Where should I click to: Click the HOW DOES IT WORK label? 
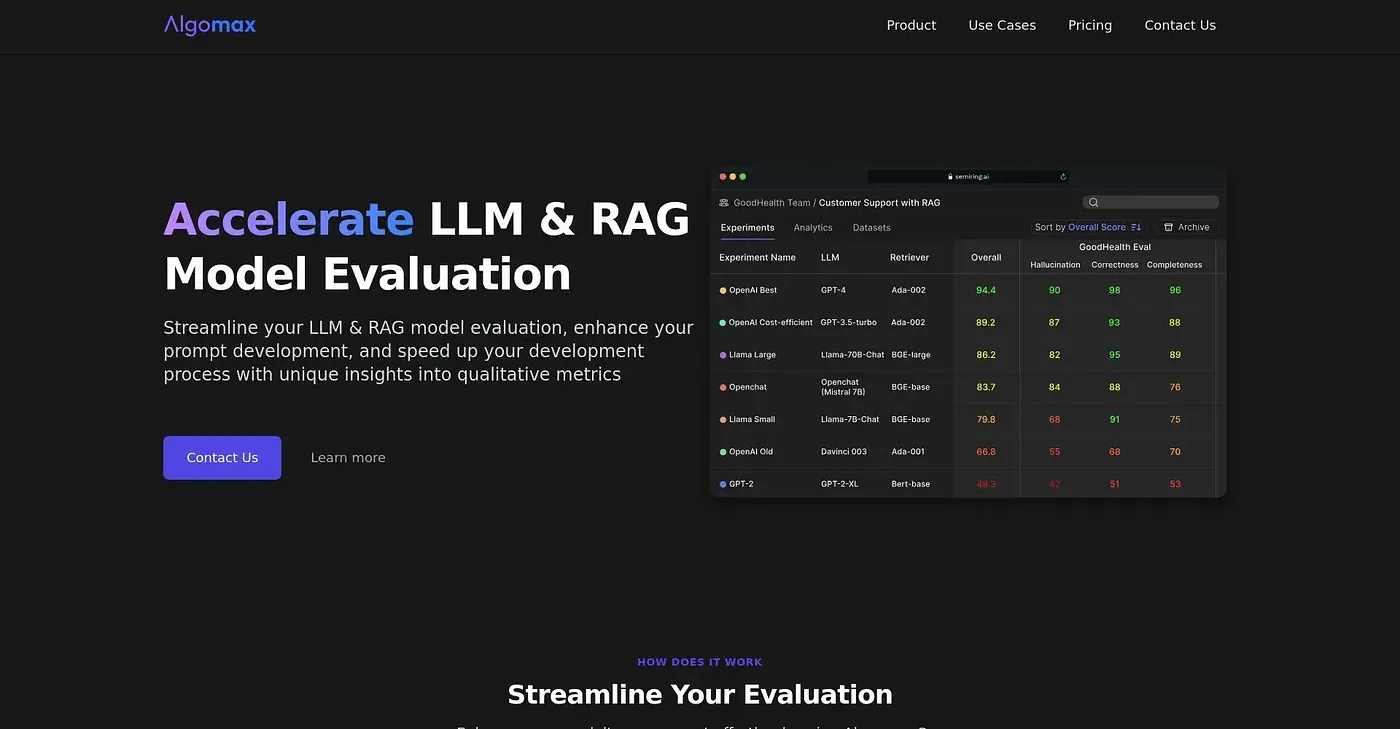tap(700, 662)
